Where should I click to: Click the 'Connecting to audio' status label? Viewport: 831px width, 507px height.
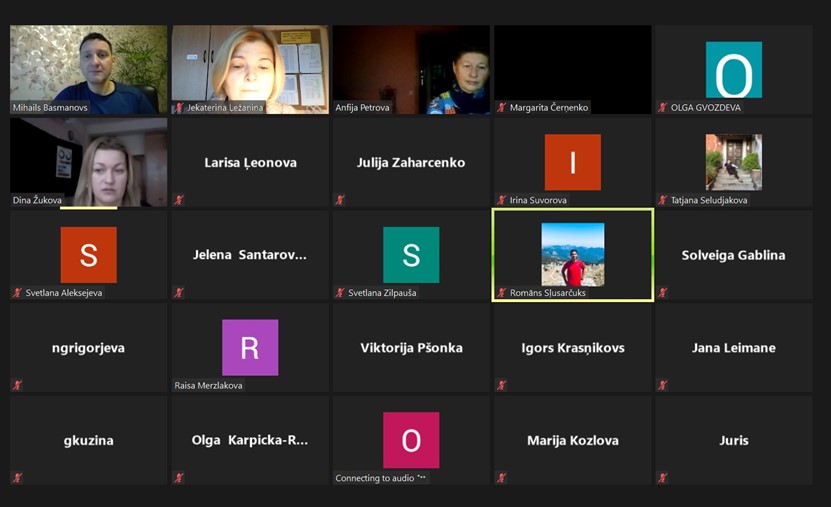coord(380,478)
